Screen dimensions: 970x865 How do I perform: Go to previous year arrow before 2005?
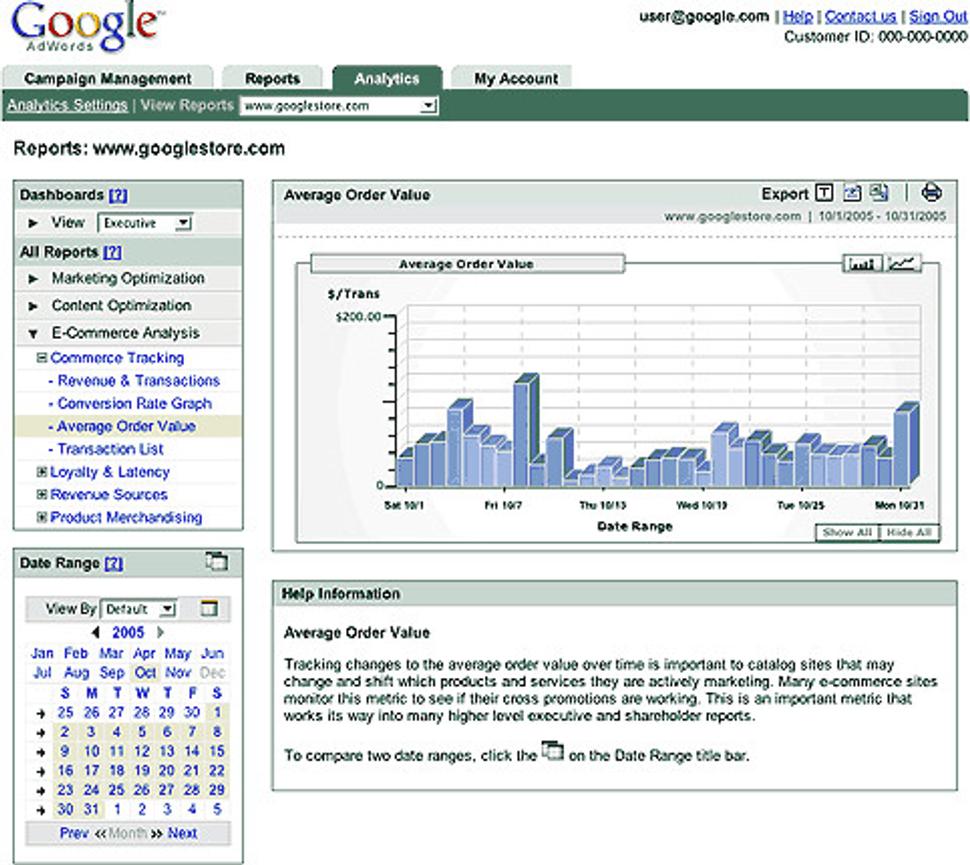tap(95, 632)
